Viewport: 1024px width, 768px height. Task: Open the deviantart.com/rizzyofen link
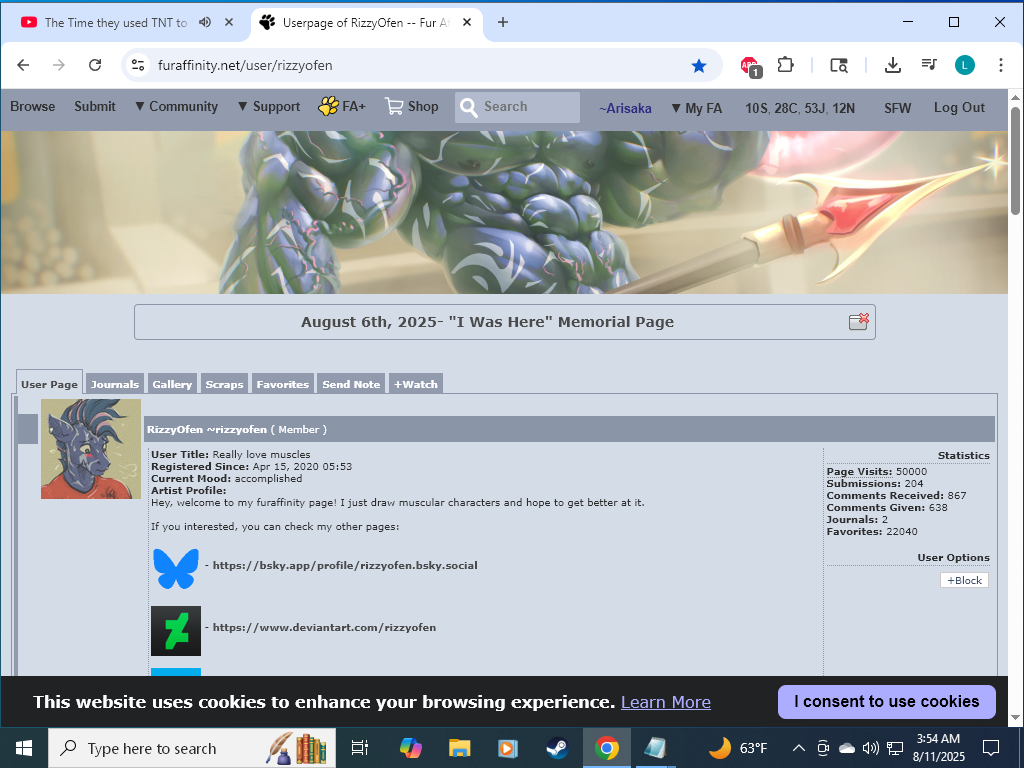(324, 628)
